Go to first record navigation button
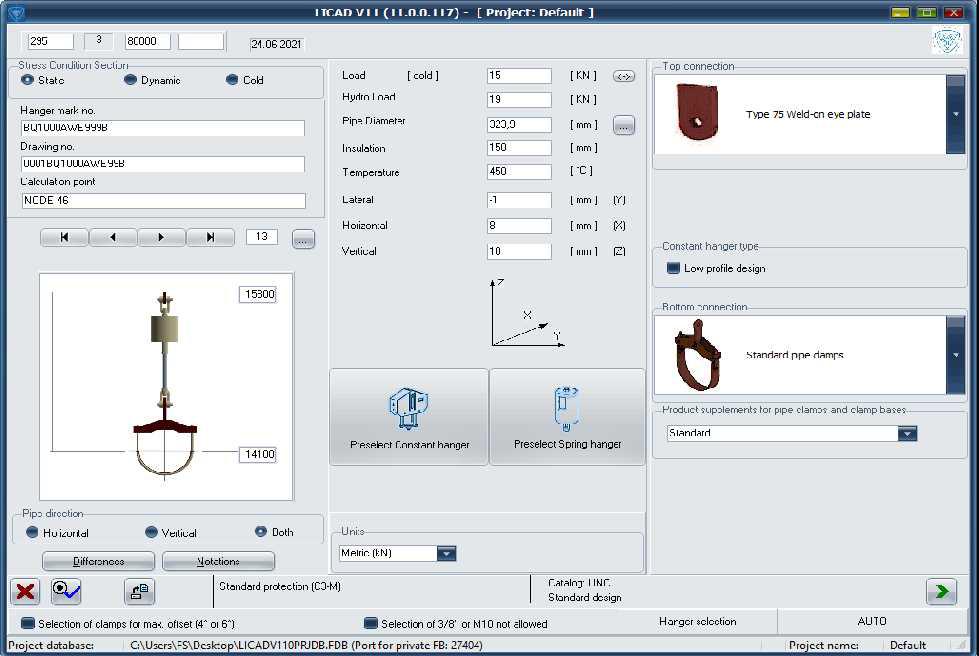The image size is (979, 656). [x=64, y=237]
